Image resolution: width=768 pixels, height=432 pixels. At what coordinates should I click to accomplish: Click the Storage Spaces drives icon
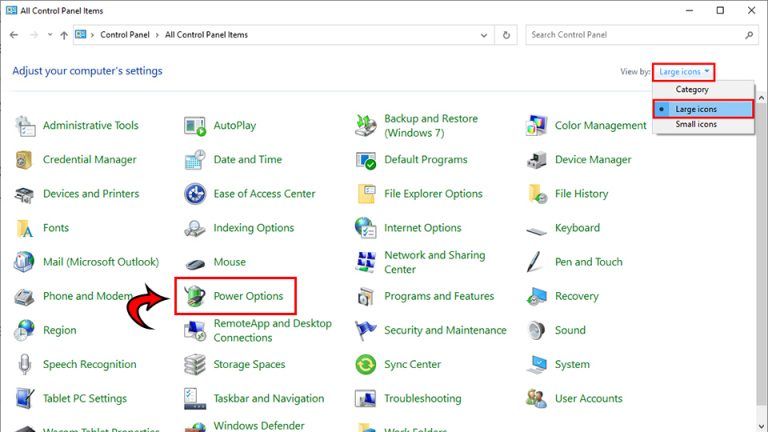[195, 364]
